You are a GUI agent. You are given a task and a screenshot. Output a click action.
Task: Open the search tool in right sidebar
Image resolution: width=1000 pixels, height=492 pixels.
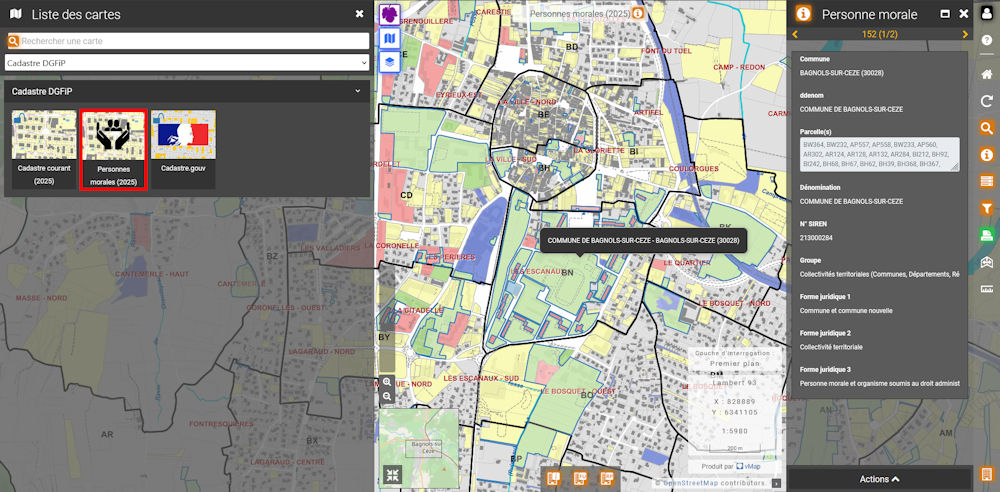(x=986, y=128)
